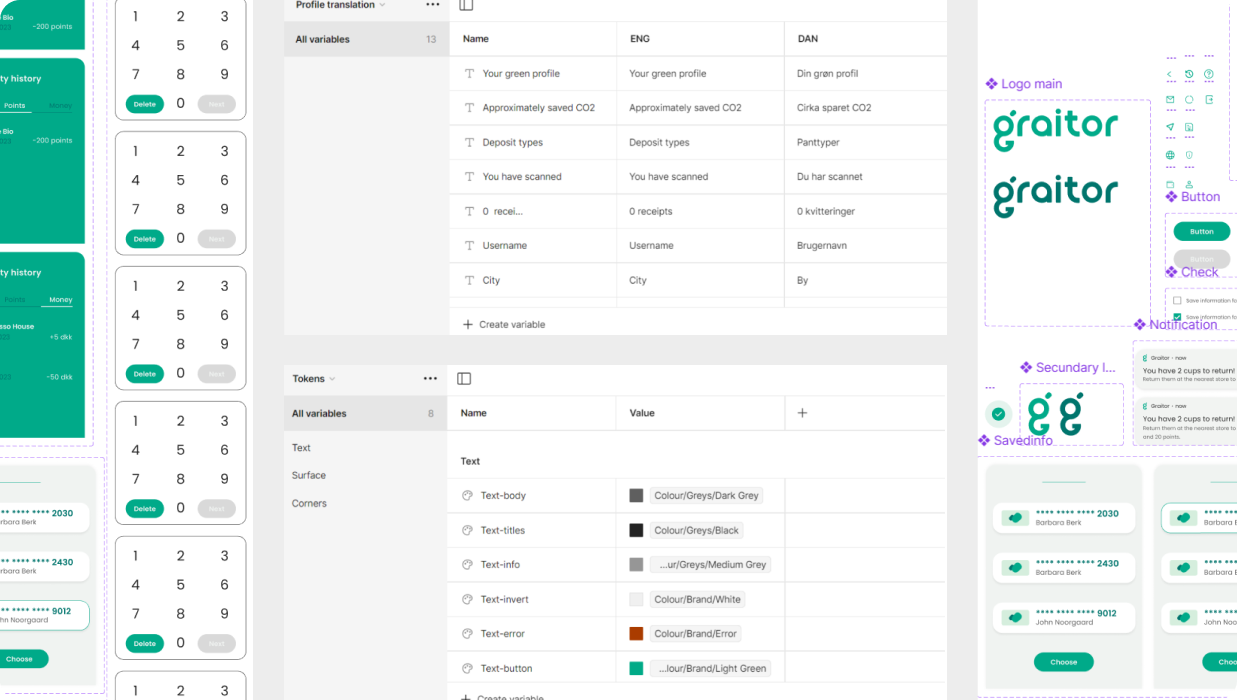Click the help question mark icon
The height and width of the screenshot is (700, 1237).
(x=1209, y=74)
